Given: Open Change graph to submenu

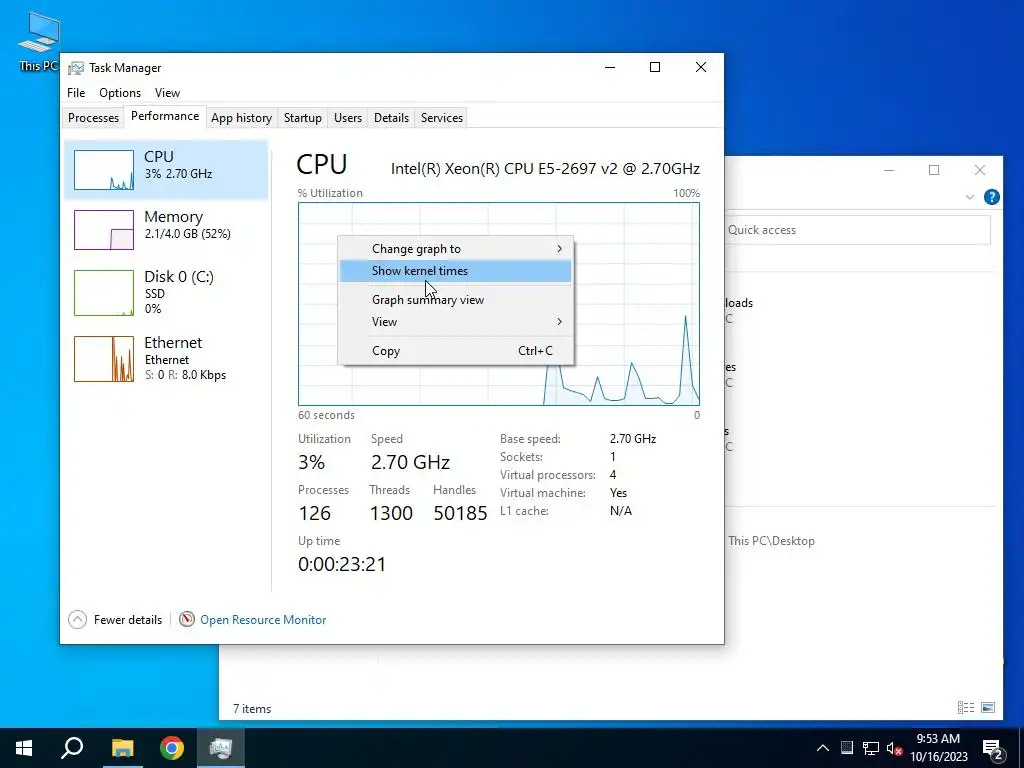Looking at the screenshot, I should [x=455, y=249].
